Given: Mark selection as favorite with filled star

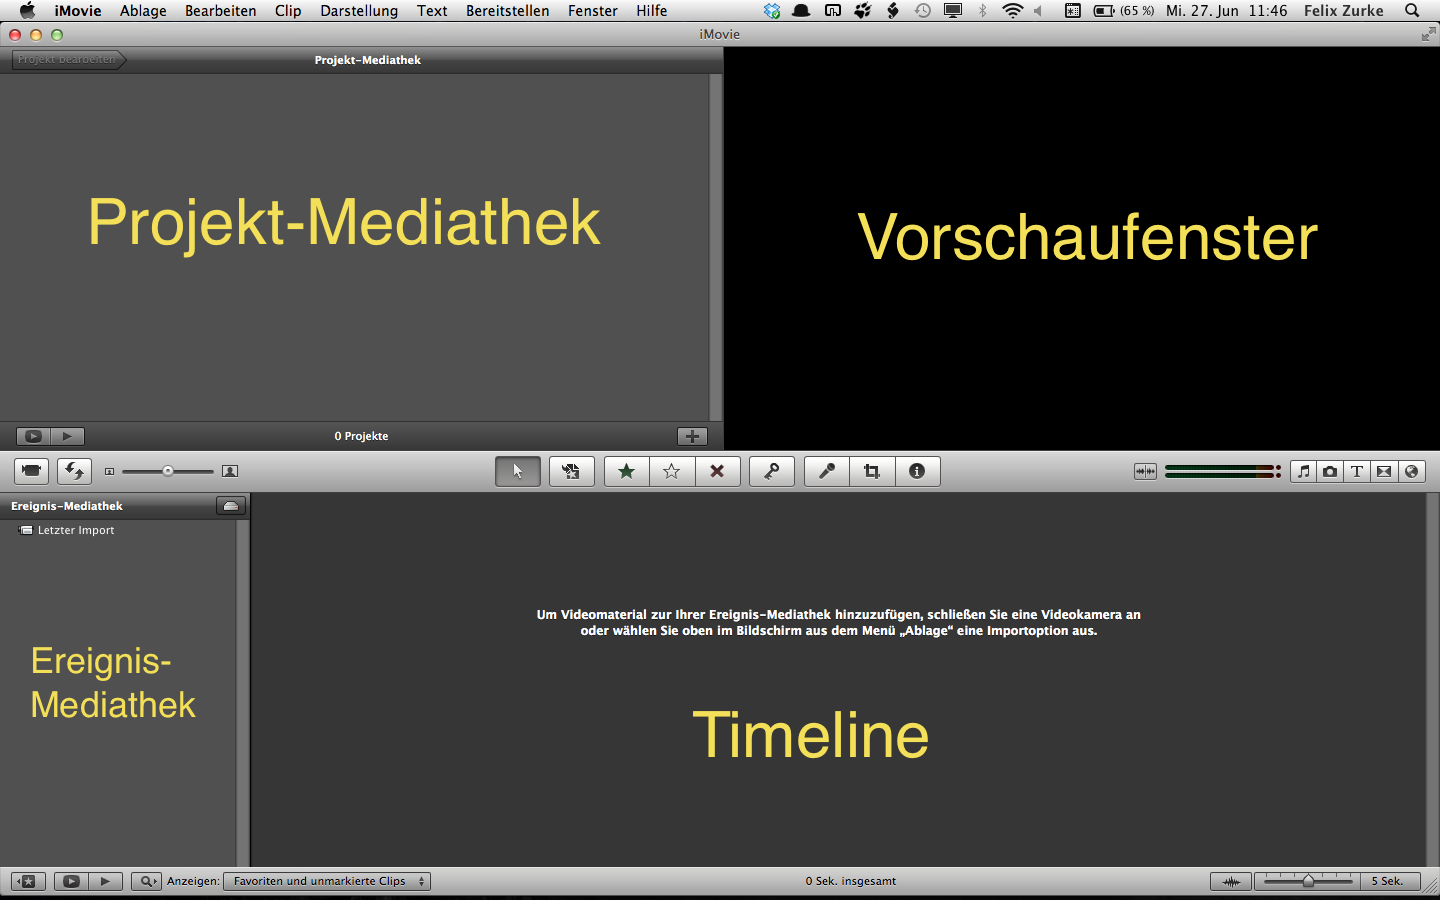Looking at the screenshot, I should tap(627, 471).
